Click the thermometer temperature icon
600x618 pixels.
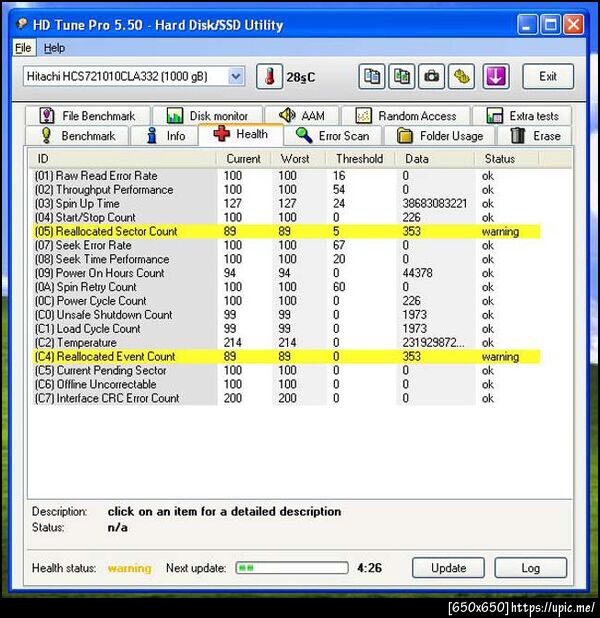[269, 76]
